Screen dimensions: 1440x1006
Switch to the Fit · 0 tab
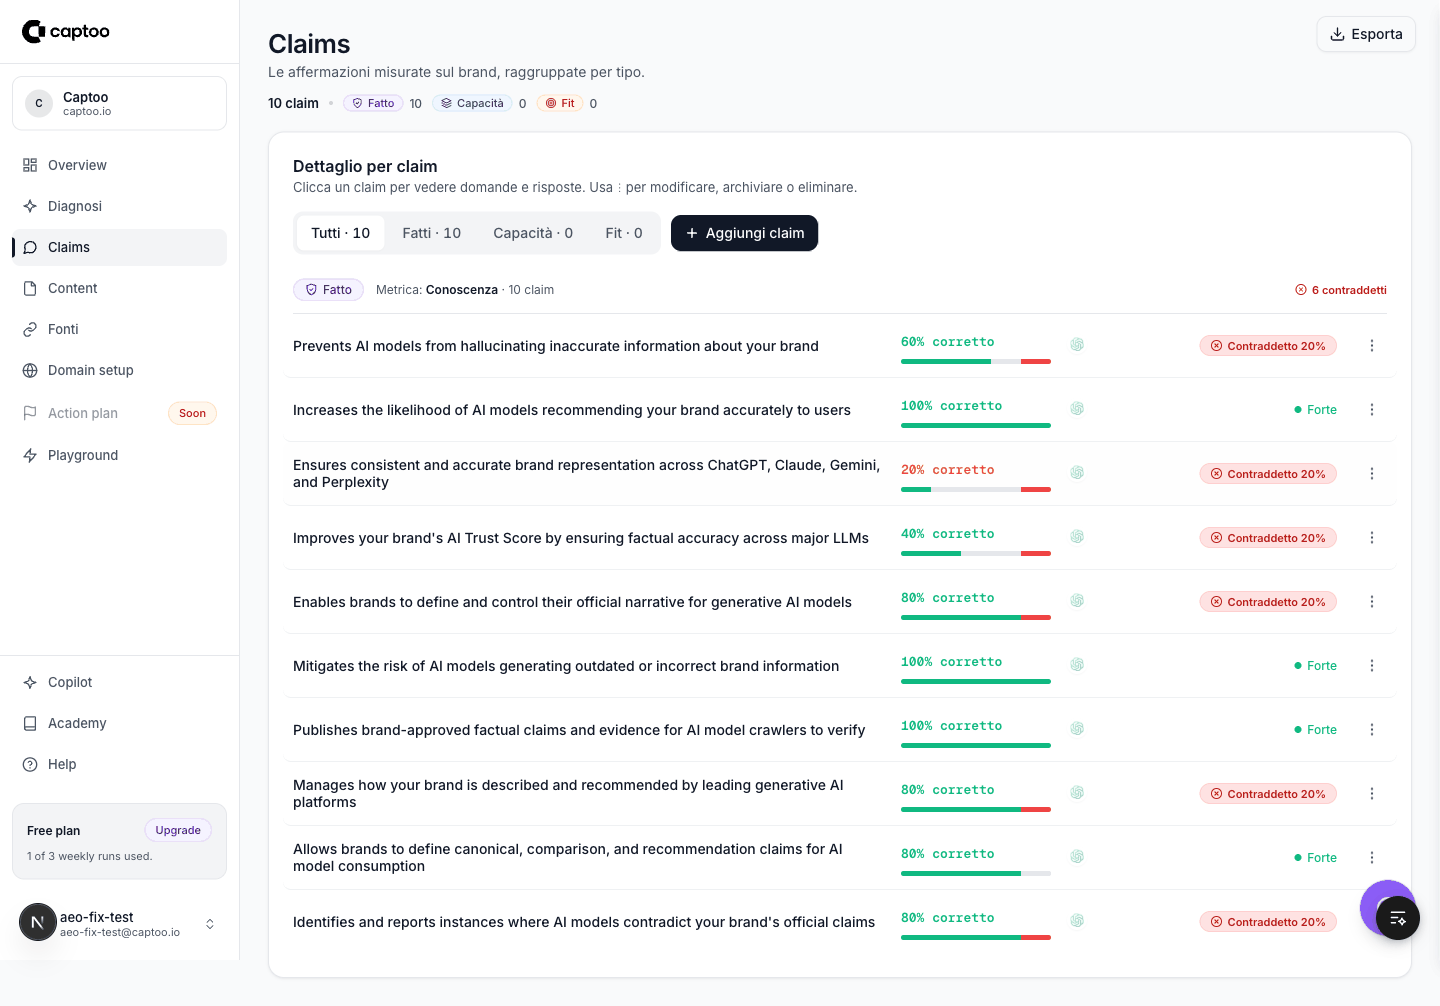pyautogui.click(x=624, y=233)
